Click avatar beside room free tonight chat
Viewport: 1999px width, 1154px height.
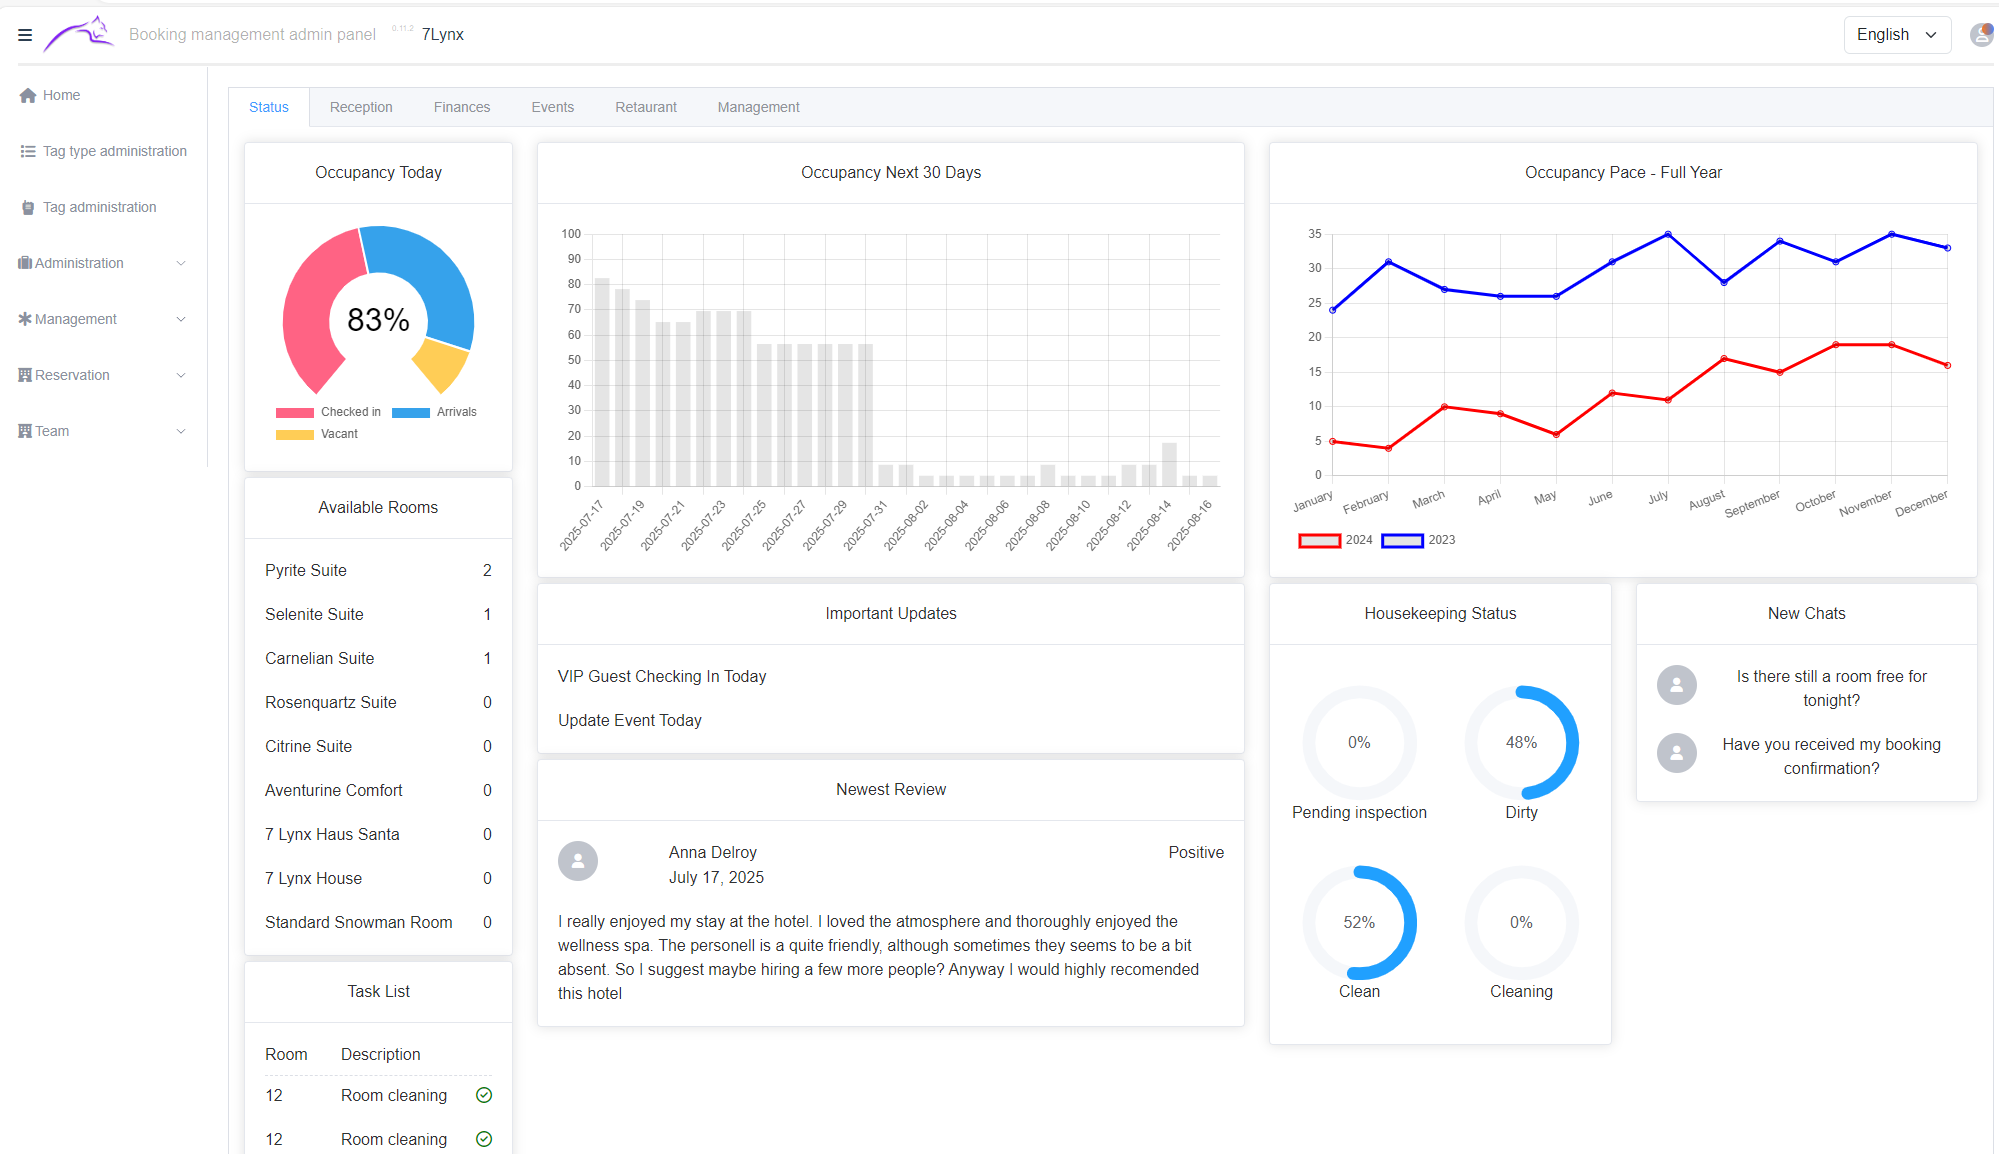coord(1677,685)
